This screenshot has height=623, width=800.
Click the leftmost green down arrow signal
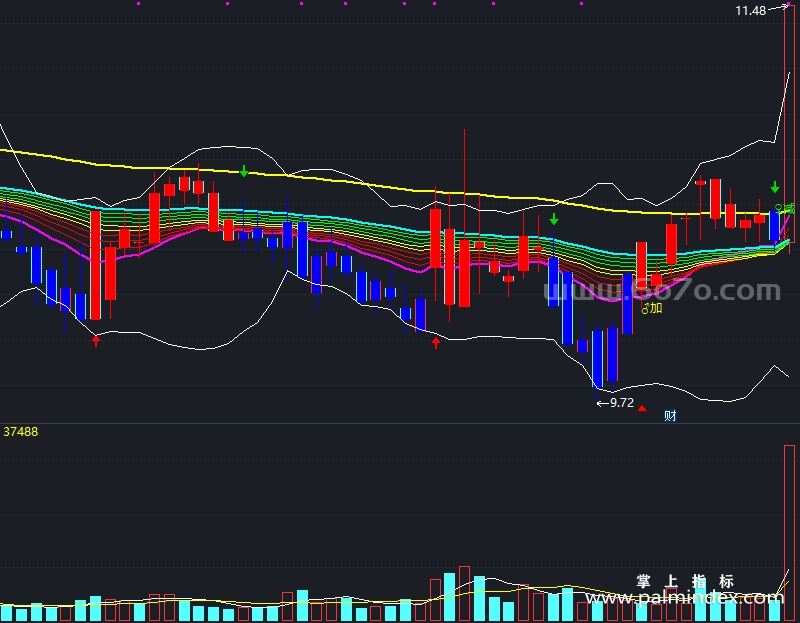244,171
